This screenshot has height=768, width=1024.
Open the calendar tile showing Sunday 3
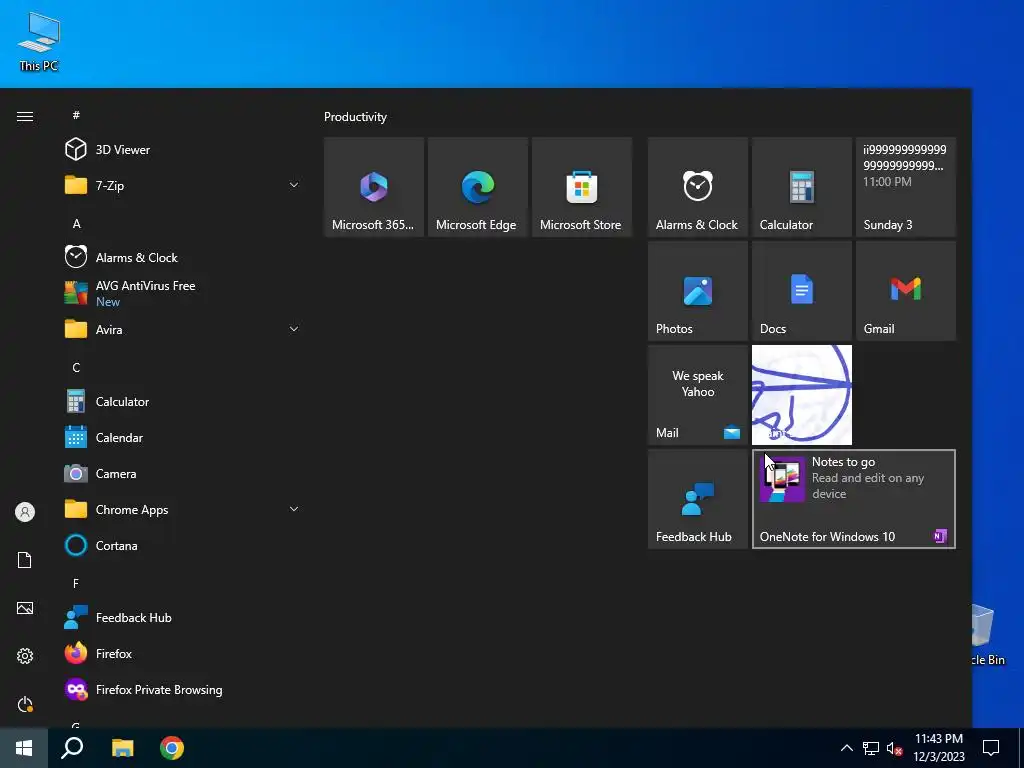(x=906, y=187)
